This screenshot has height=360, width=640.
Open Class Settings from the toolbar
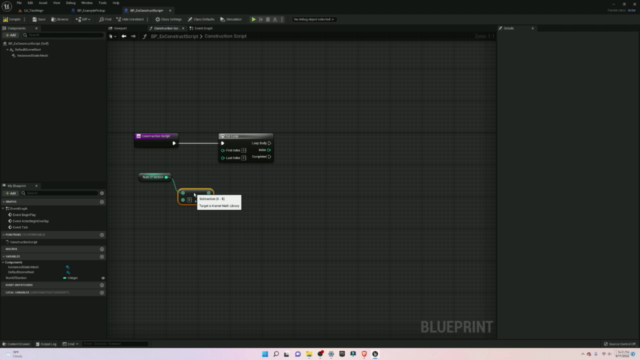(x=168, y=19)
